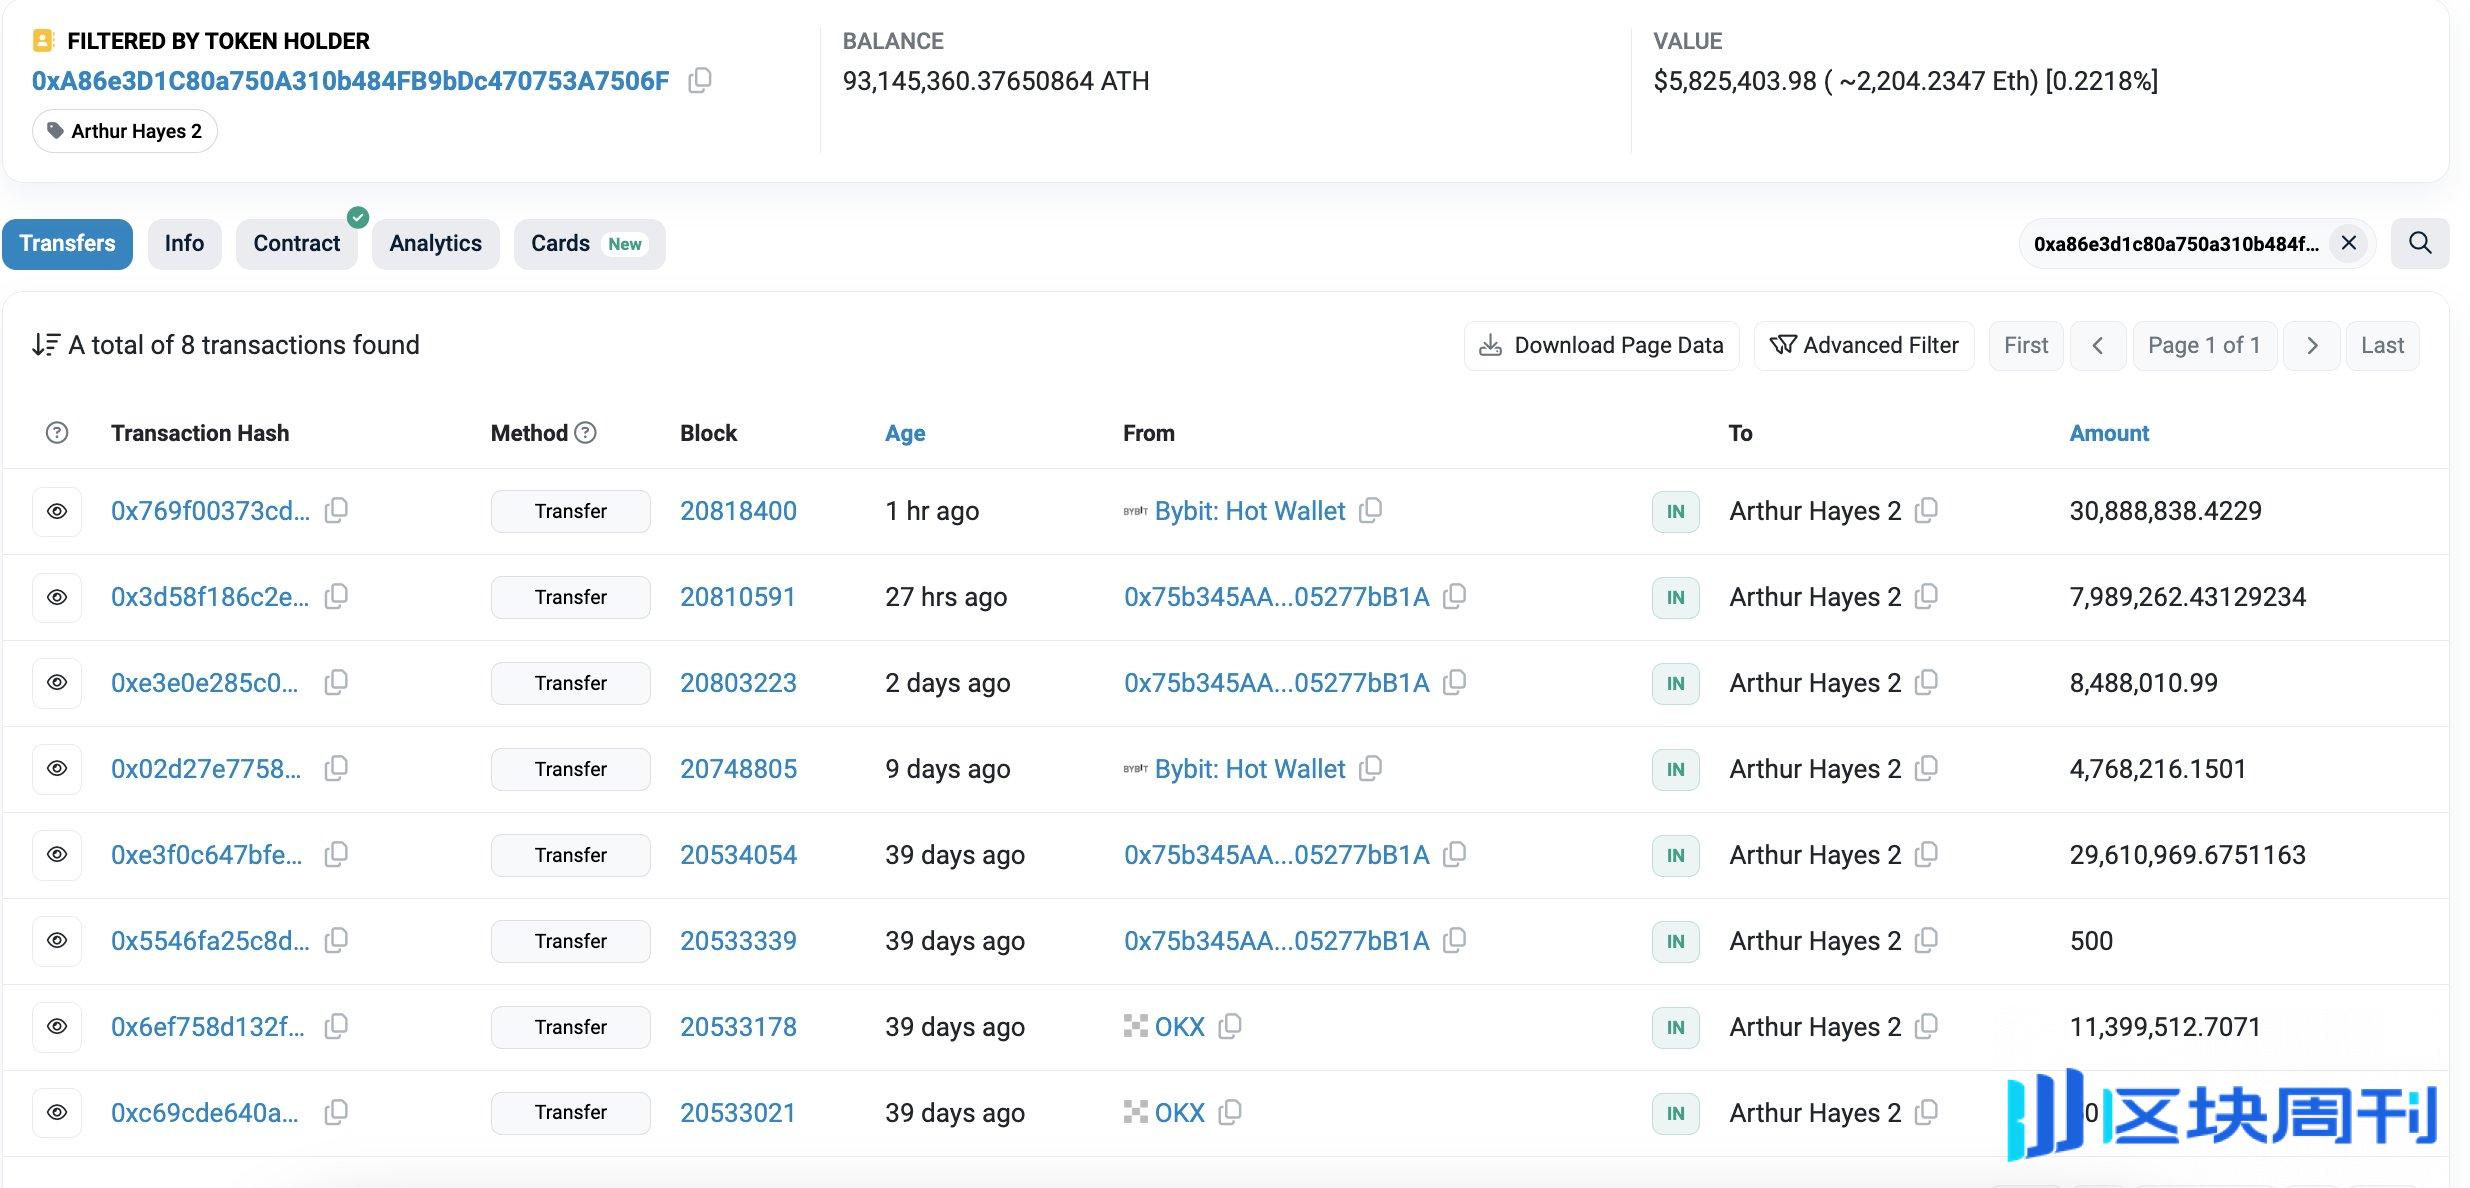Open 0x75b345AA sender in block 20533339 row
2470x1188 pixels.
point(1276,941)
